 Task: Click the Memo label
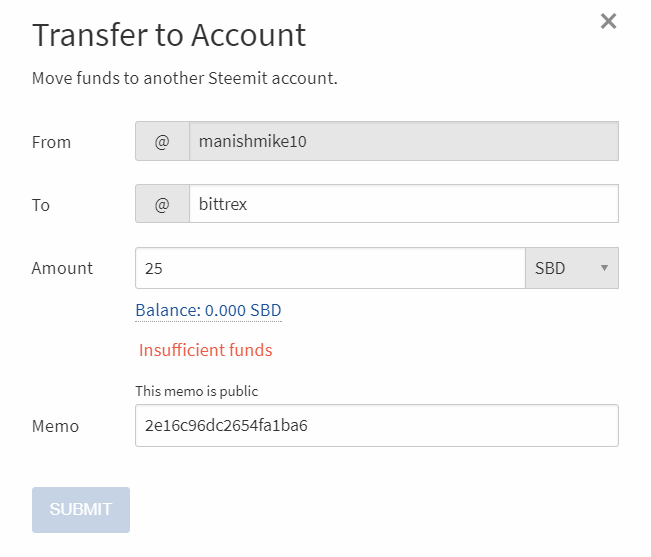point(55,426)
